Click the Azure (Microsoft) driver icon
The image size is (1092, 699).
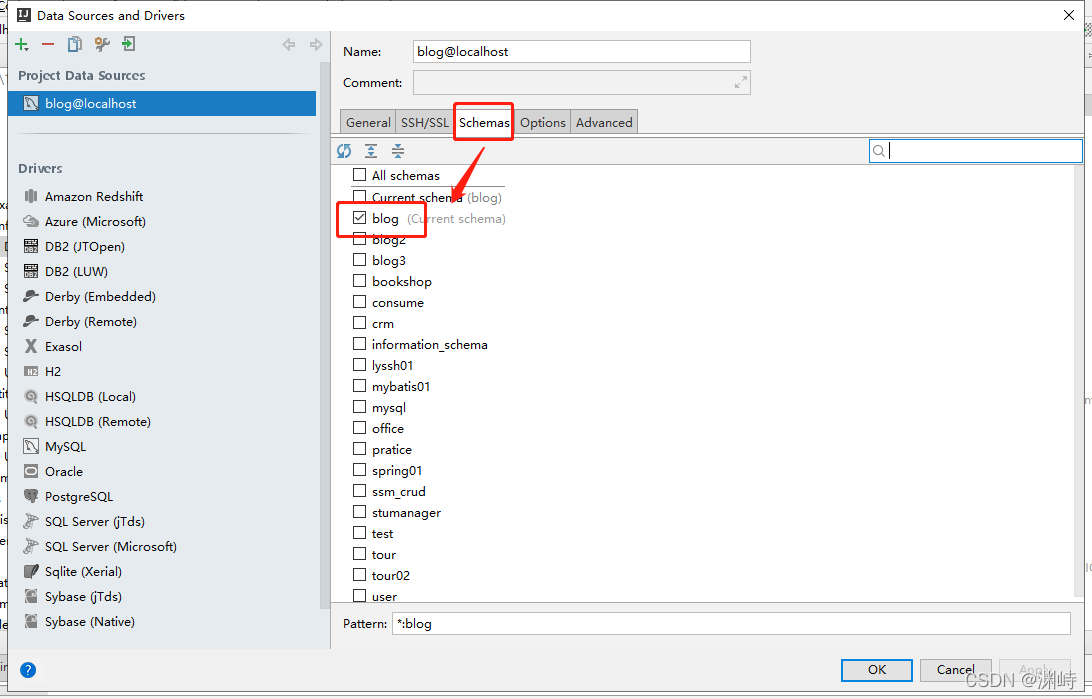pyautogui.click(x=31, y=221)
